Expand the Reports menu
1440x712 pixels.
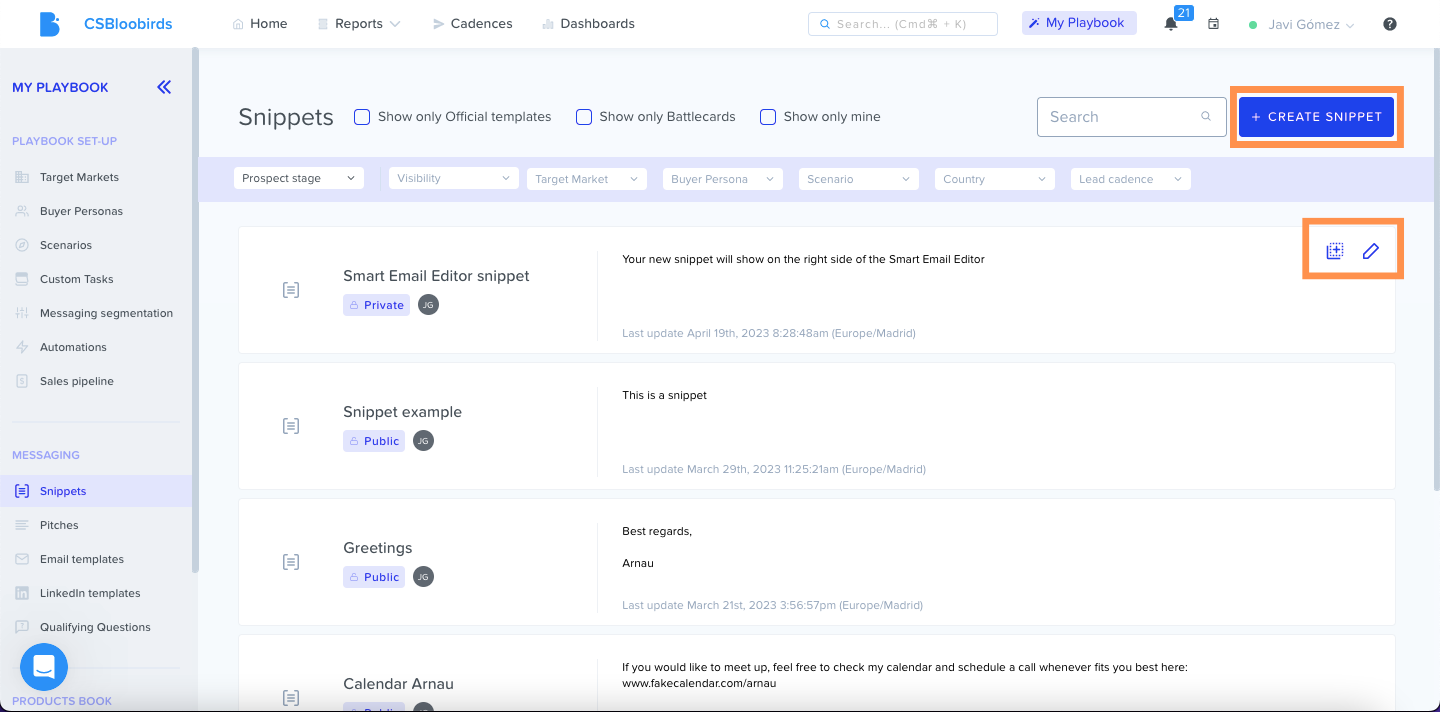[x=358, y=24]
